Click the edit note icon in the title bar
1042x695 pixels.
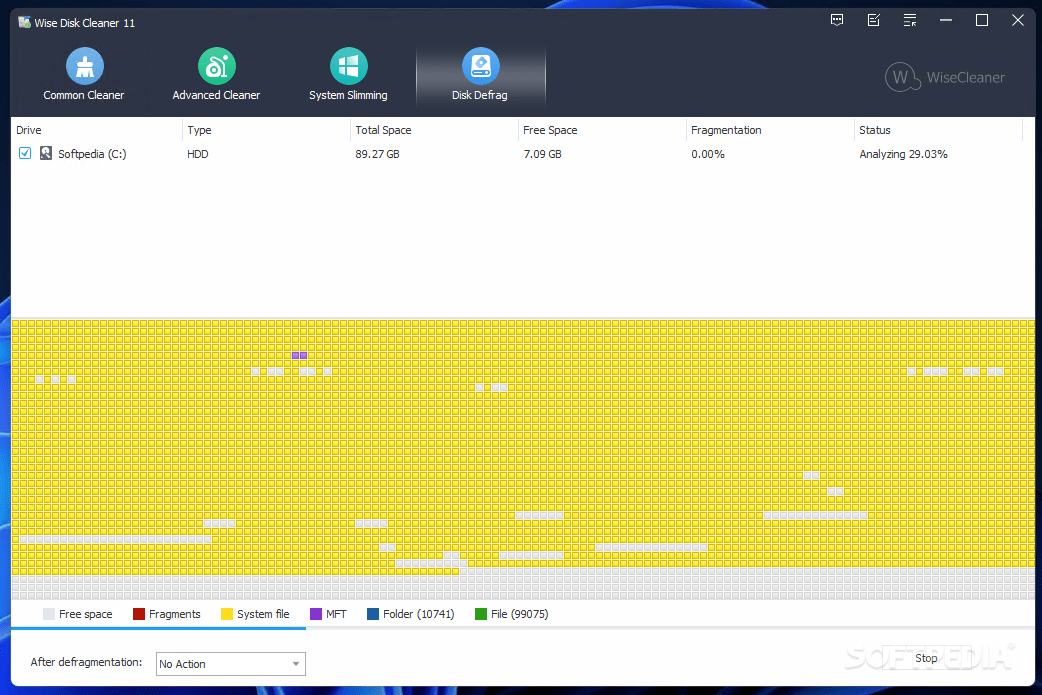(x=874, y=21)
